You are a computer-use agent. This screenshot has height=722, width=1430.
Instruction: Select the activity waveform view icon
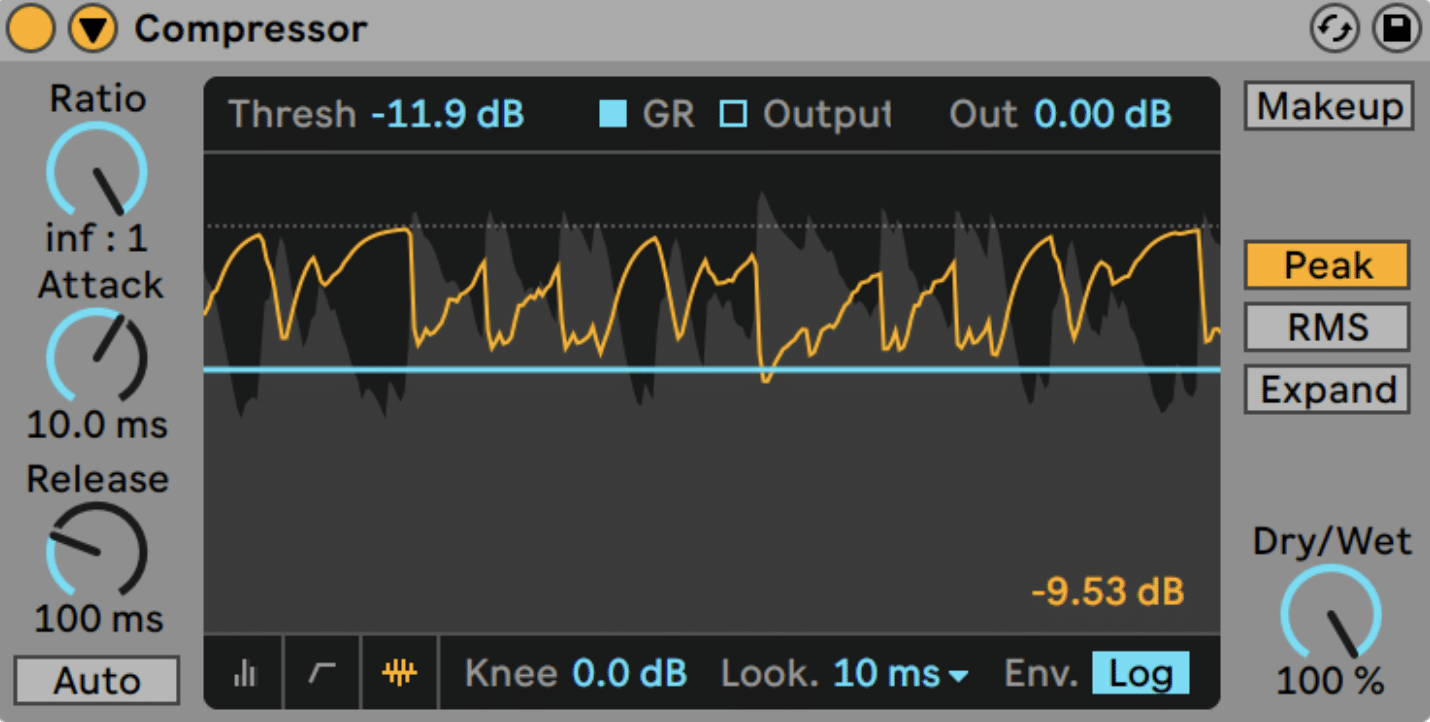400,675
